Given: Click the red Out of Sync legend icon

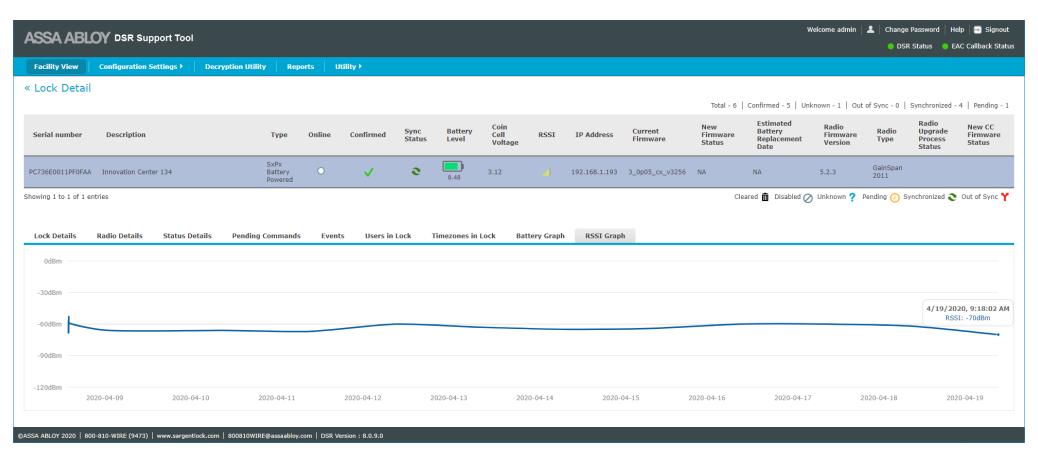Looking at the screenshot, I should (1005, 197).
